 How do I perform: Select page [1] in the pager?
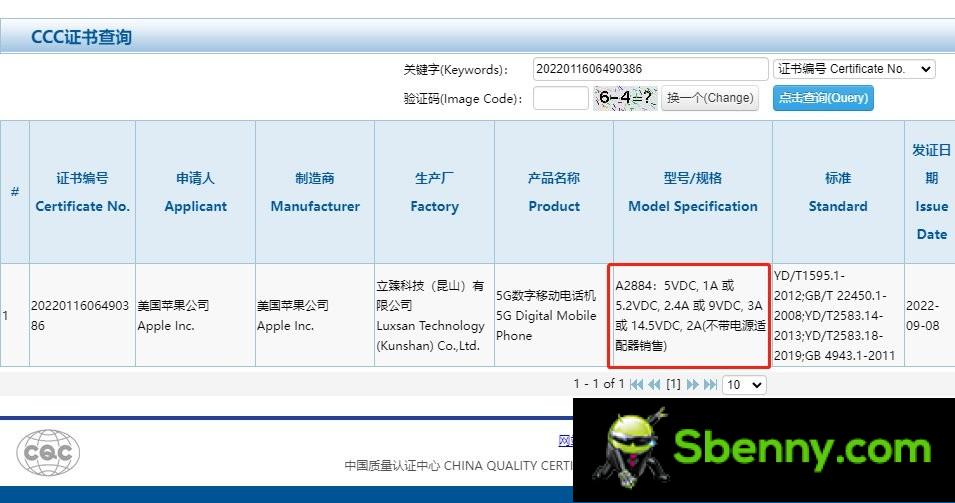coord(673,384)
